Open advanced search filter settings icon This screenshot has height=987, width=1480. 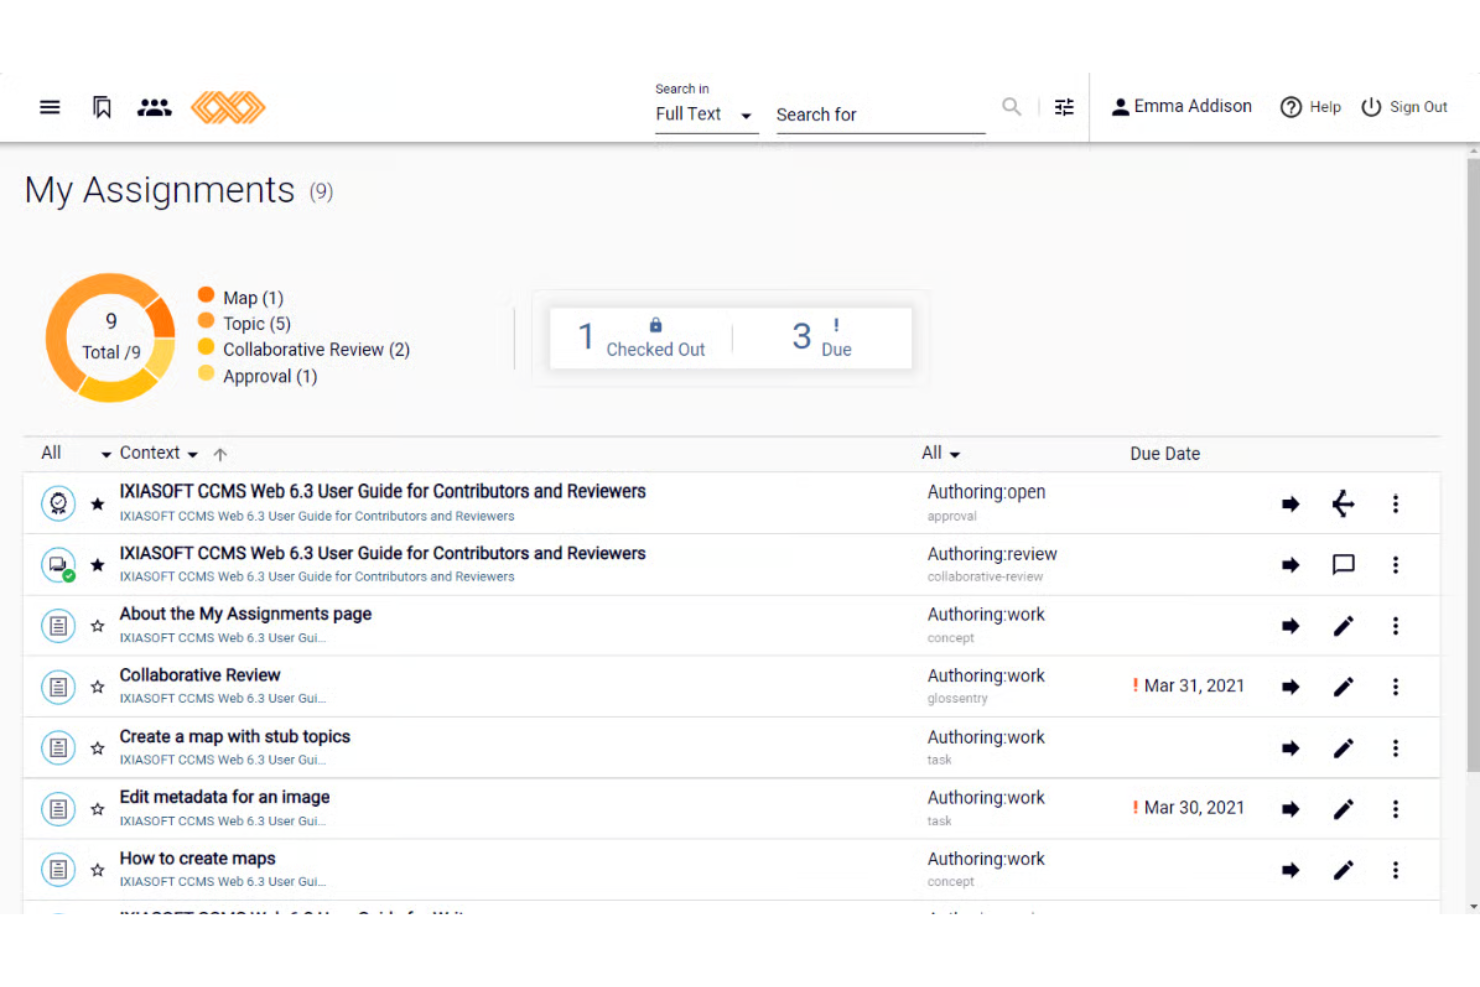[1064, 107]
